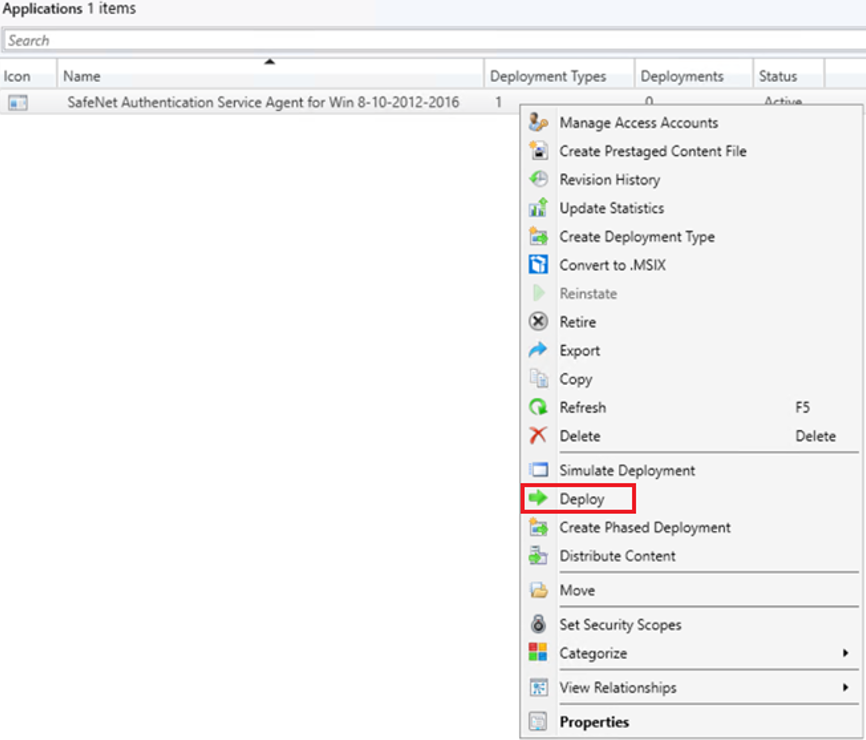Click the red Delete X icon
The height and width of the screenshot is (740, 866).
pyautogui.click(x=538, y=435)
